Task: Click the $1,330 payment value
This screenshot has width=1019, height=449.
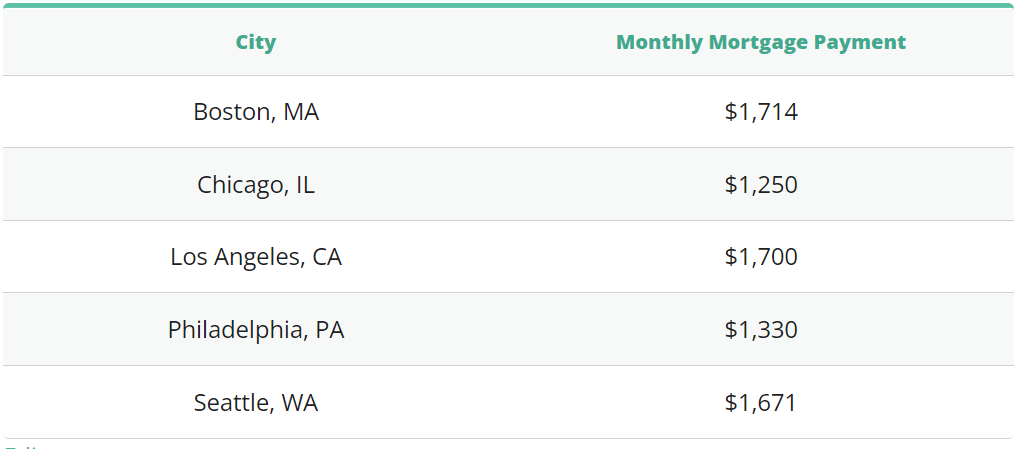Action: (761, 330)
